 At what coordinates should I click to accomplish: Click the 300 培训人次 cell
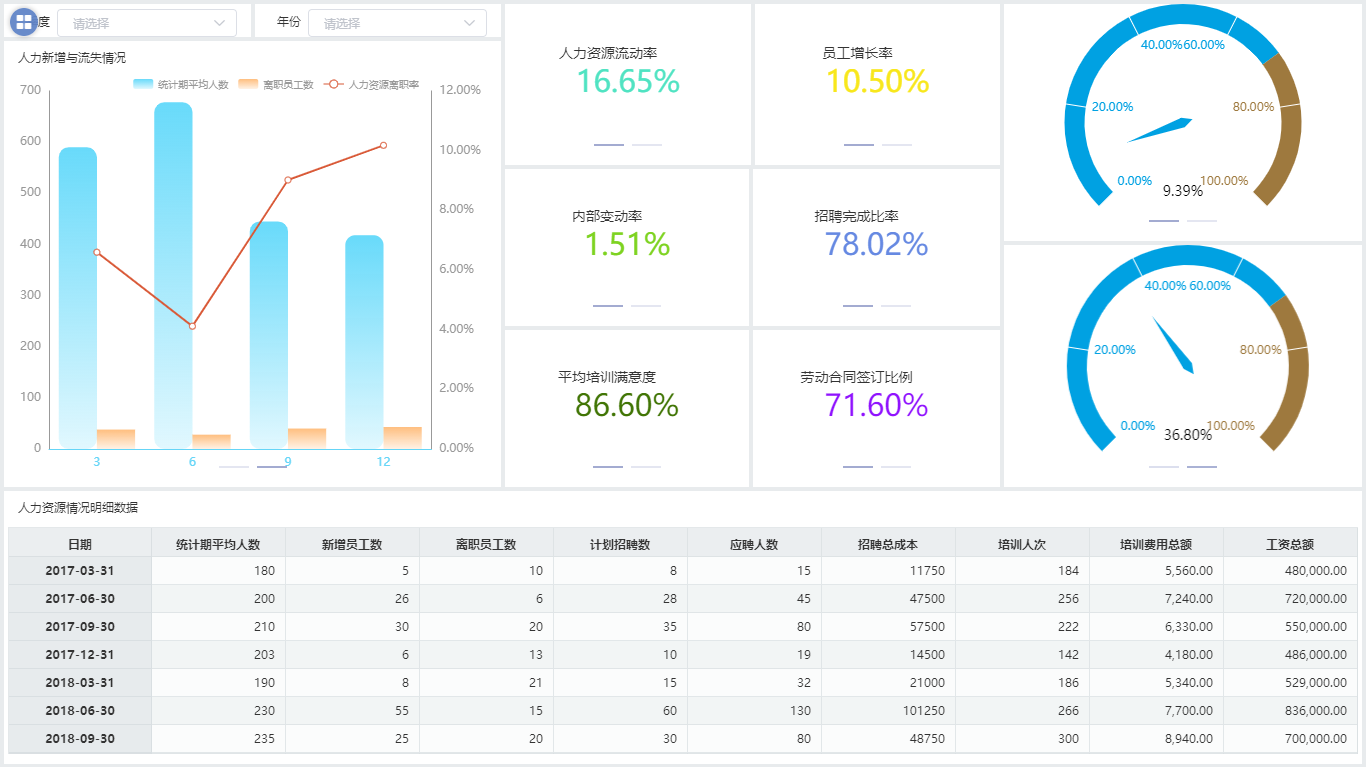point(1022,739)
